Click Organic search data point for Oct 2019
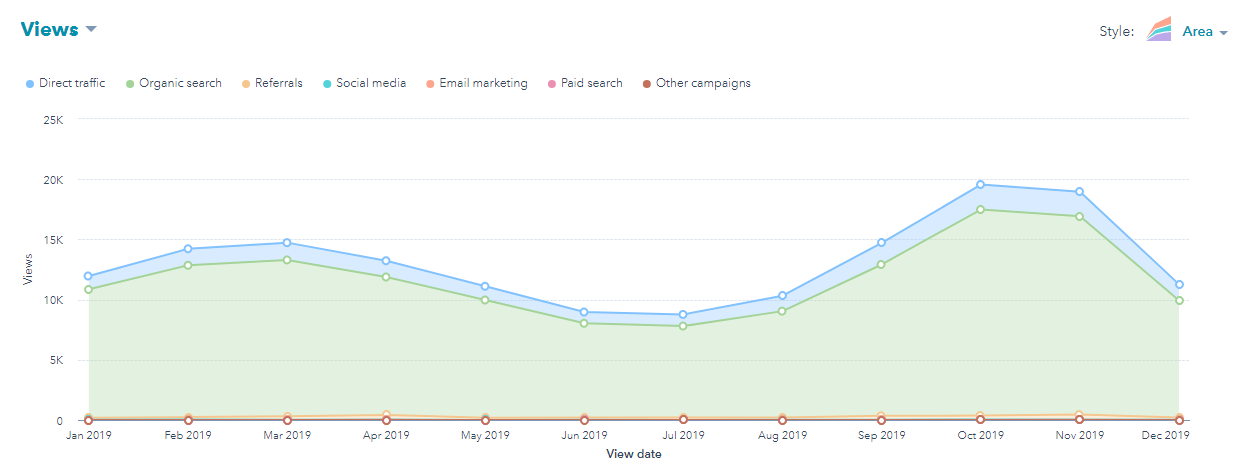 (x=981, y=210)
